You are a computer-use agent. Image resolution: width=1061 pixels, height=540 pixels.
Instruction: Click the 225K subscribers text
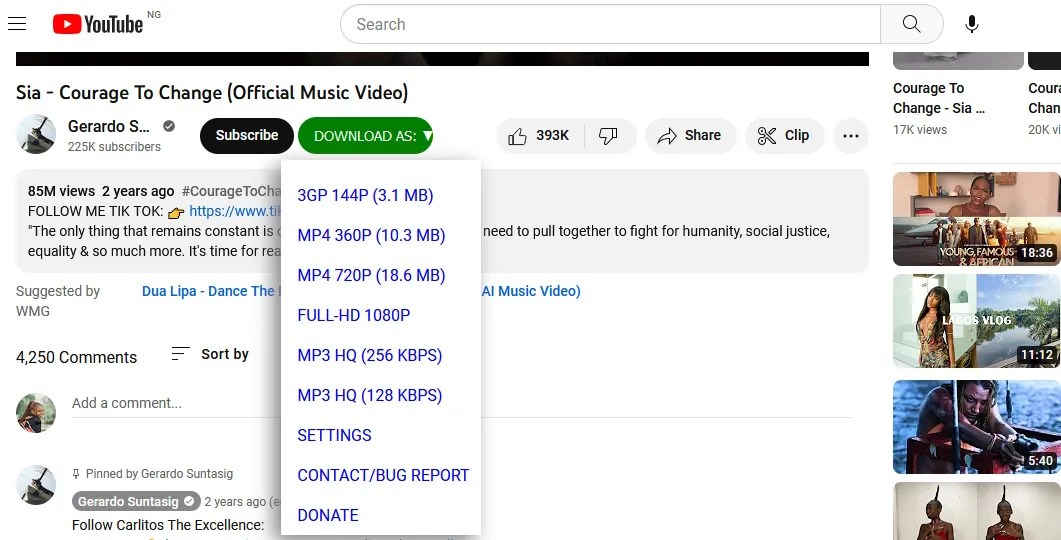click(114, 147)
